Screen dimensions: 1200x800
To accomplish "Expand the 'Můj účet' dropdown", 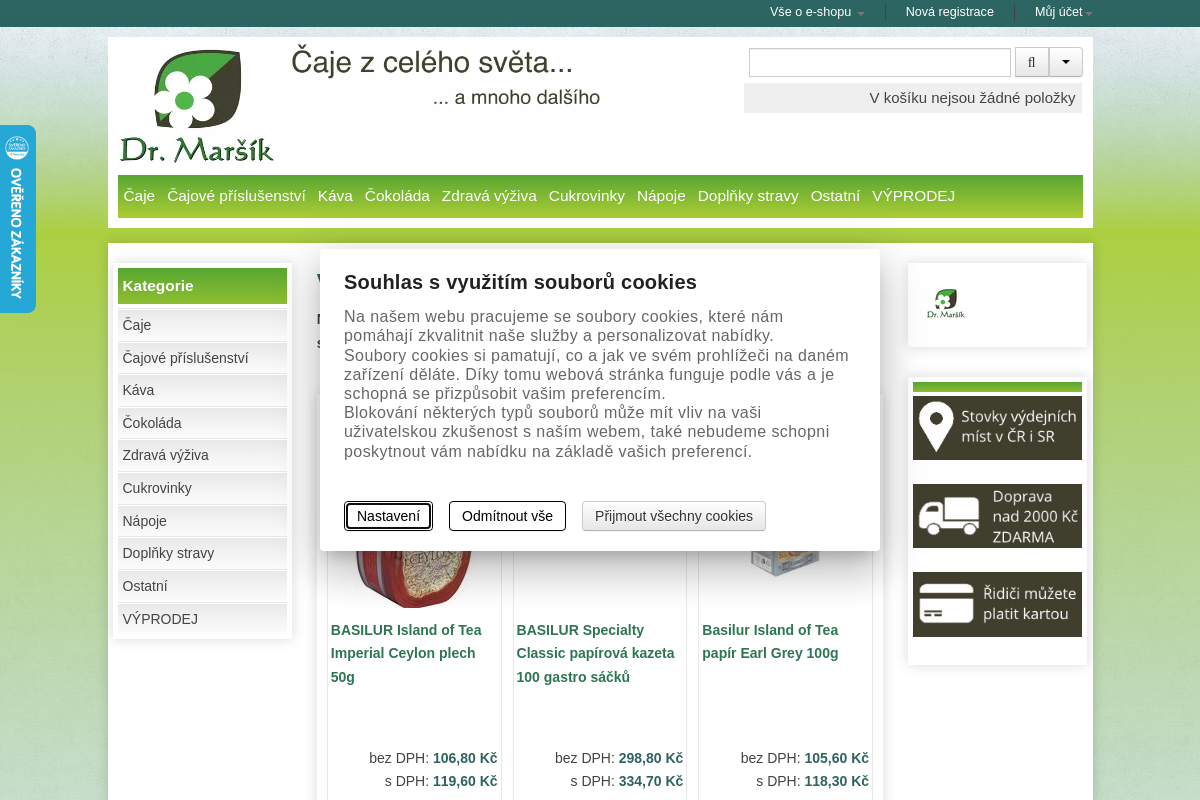I will tap(1063, 12).
